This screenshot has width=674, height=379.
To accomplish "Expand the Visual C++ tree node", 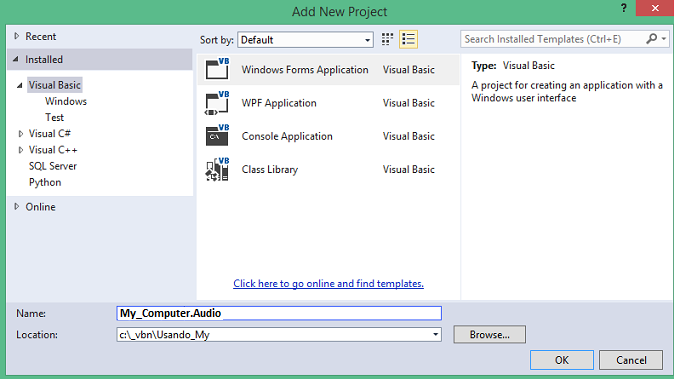I will 21,150.
